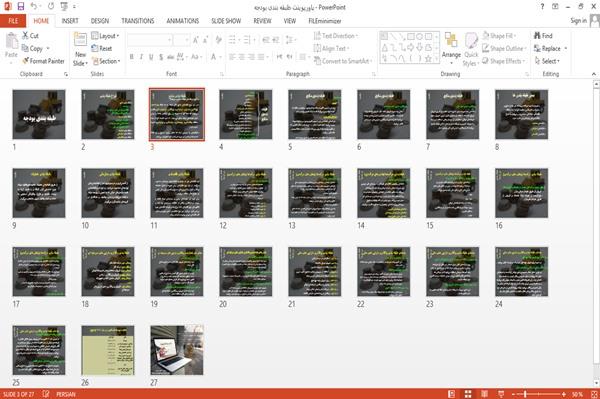The image size is (600, 399).
Task: Toggle Italic formatting button
Action: (141, 57)
